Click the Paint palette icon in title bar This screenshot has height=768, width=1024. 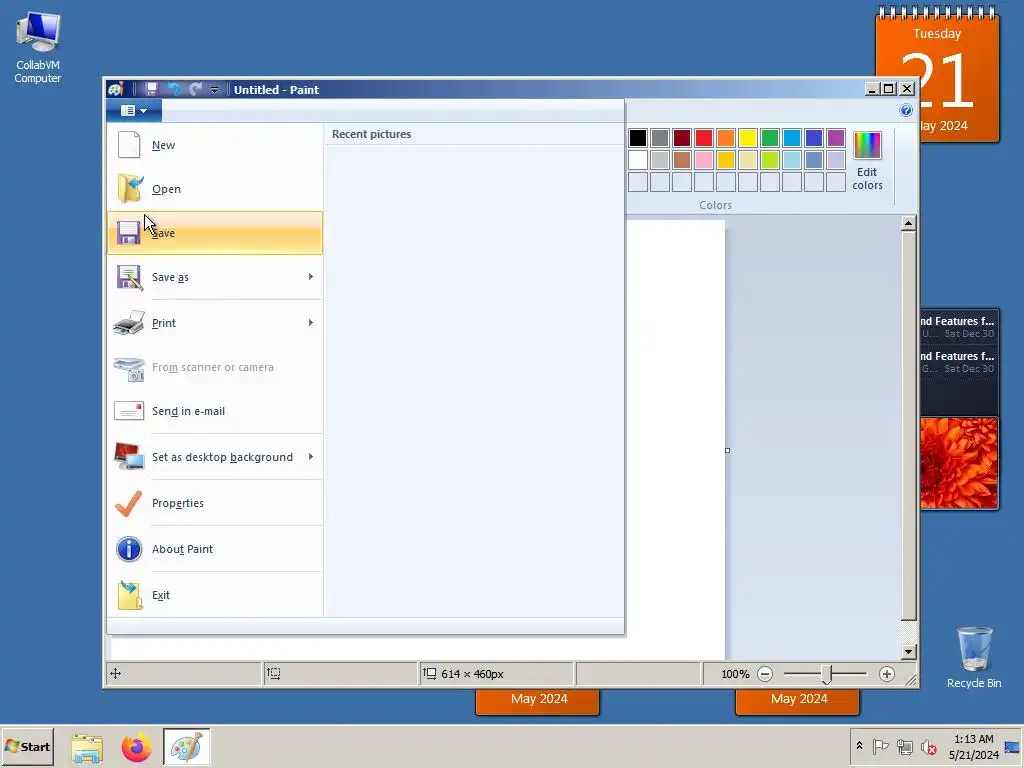point(116,89)
